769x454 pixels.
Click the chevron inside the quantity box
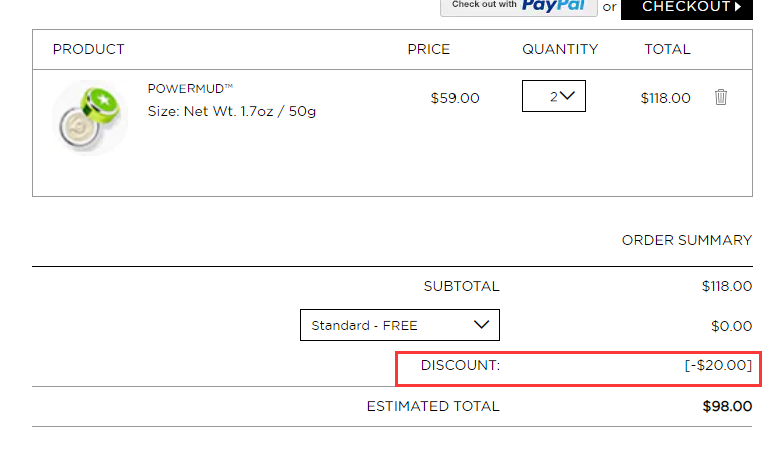click(567, 96)
